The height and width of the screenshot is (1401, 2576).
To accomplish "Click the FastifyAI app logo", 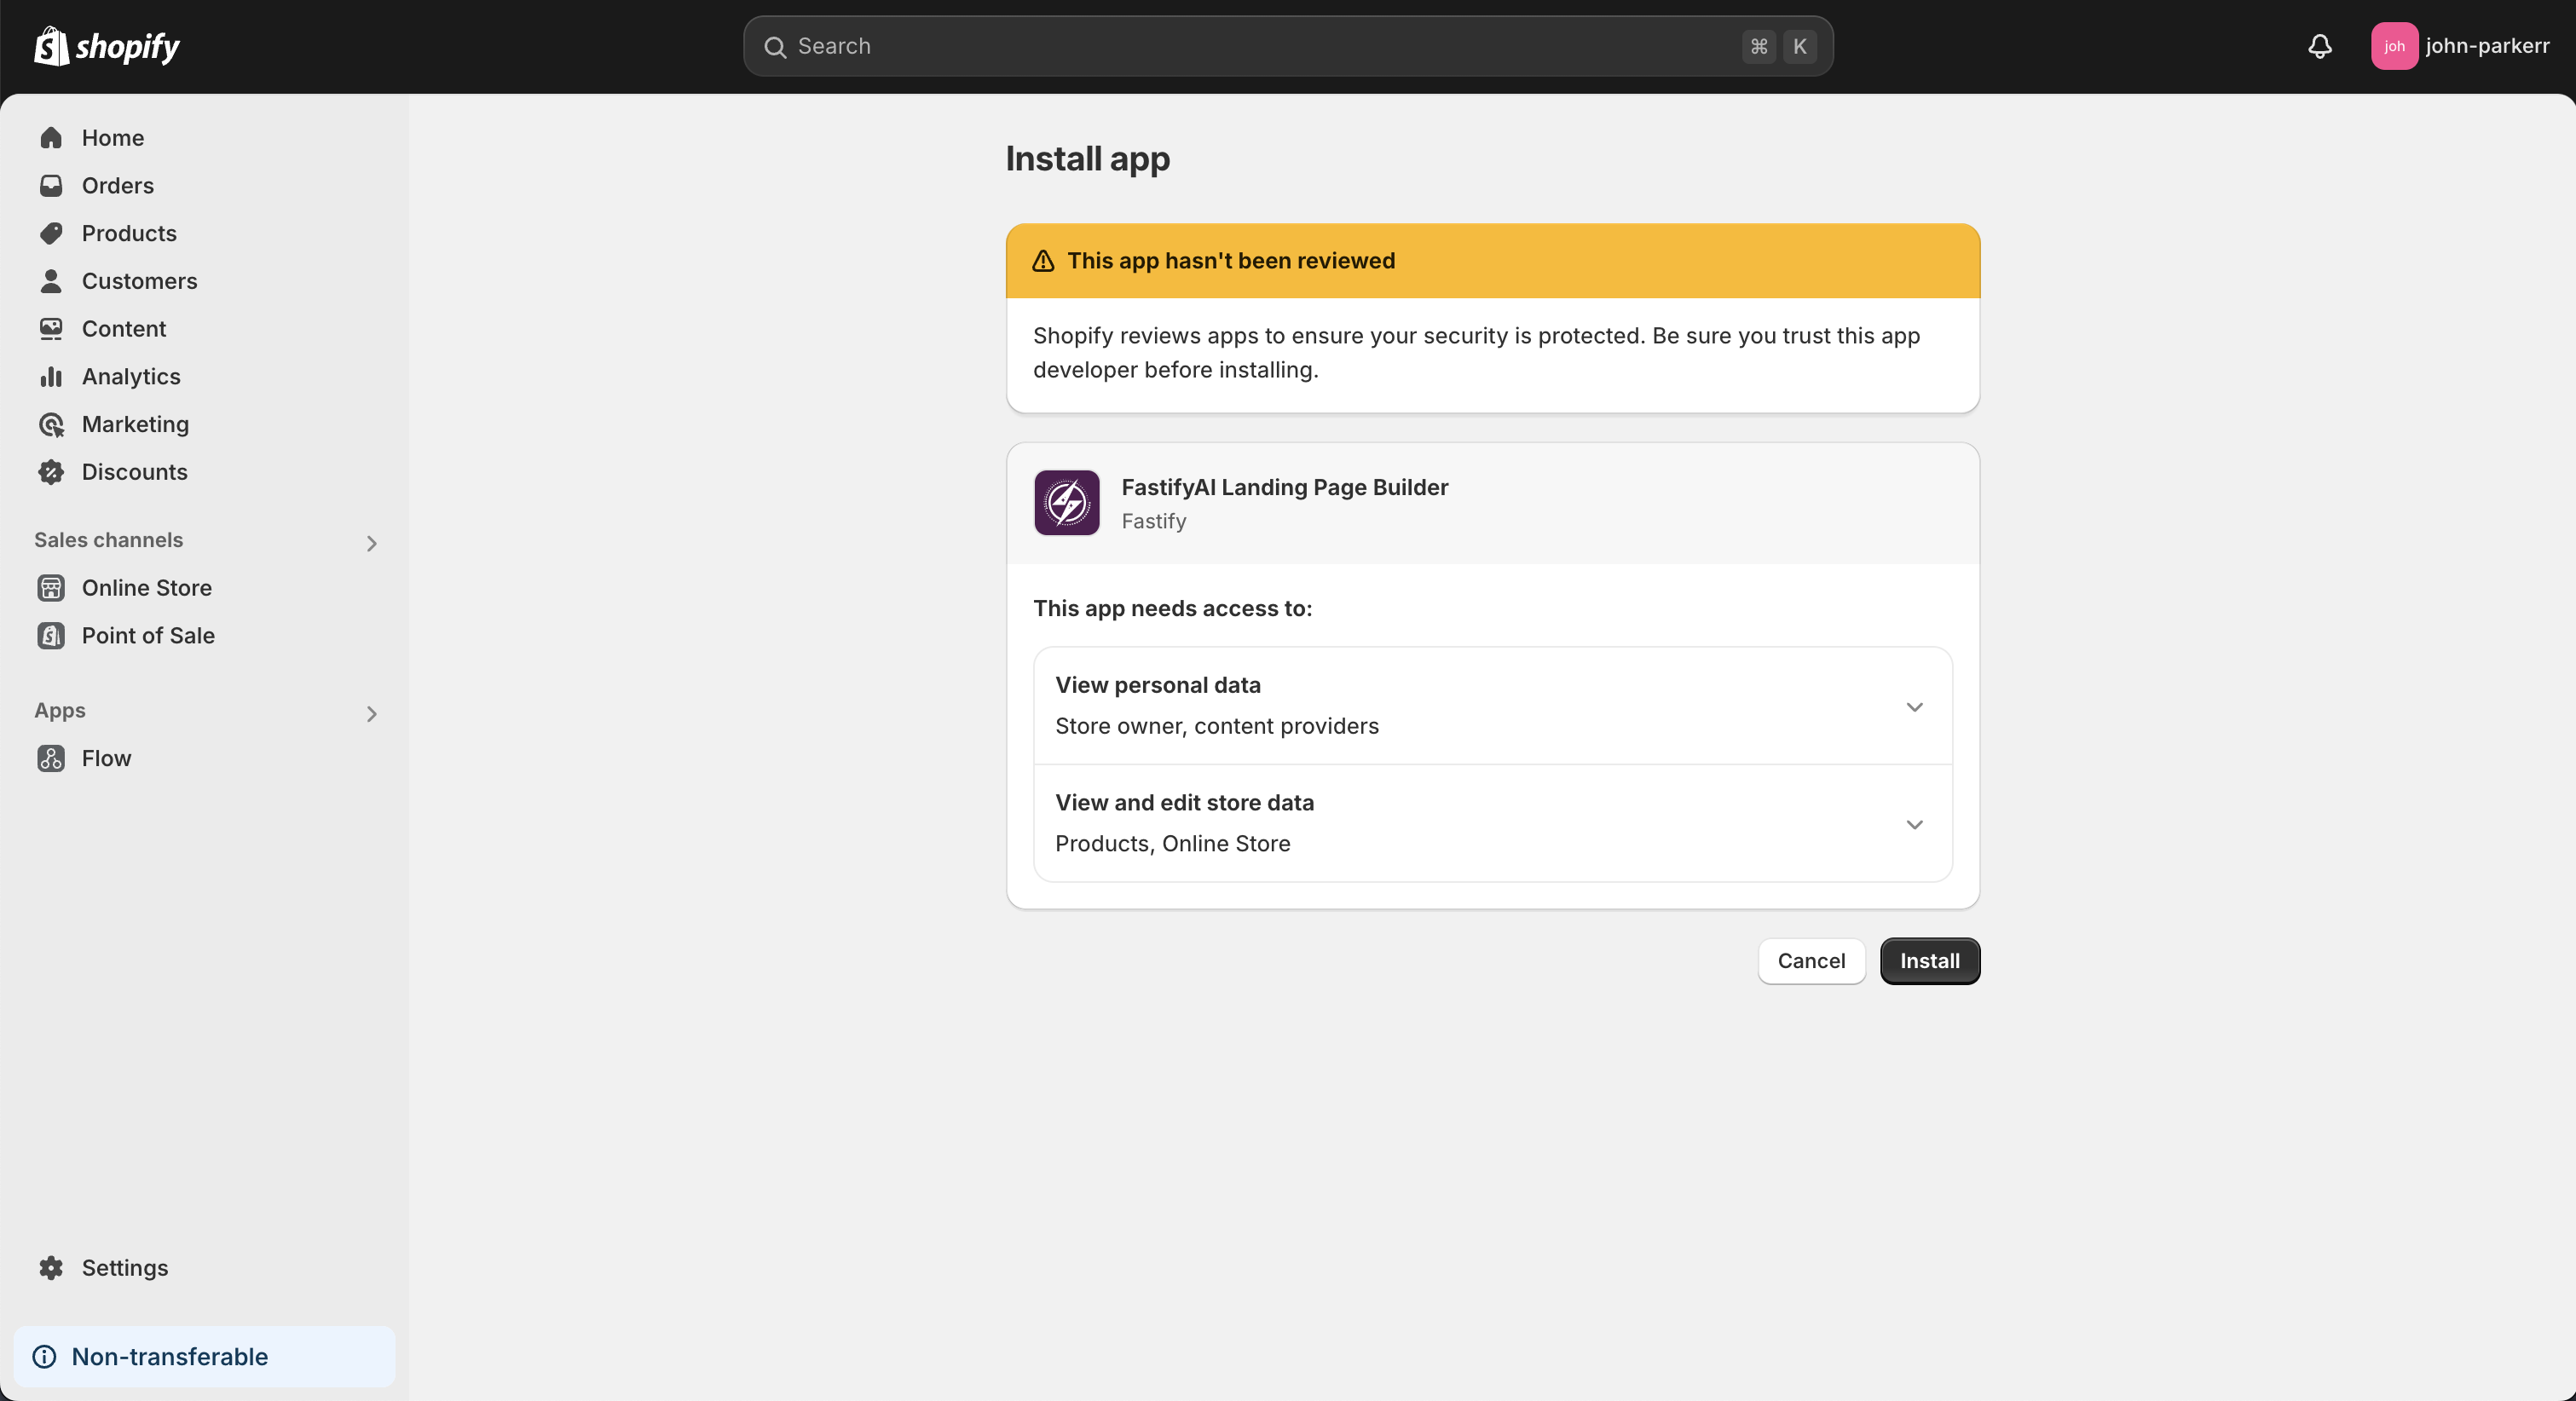I will coord(1067,503).
